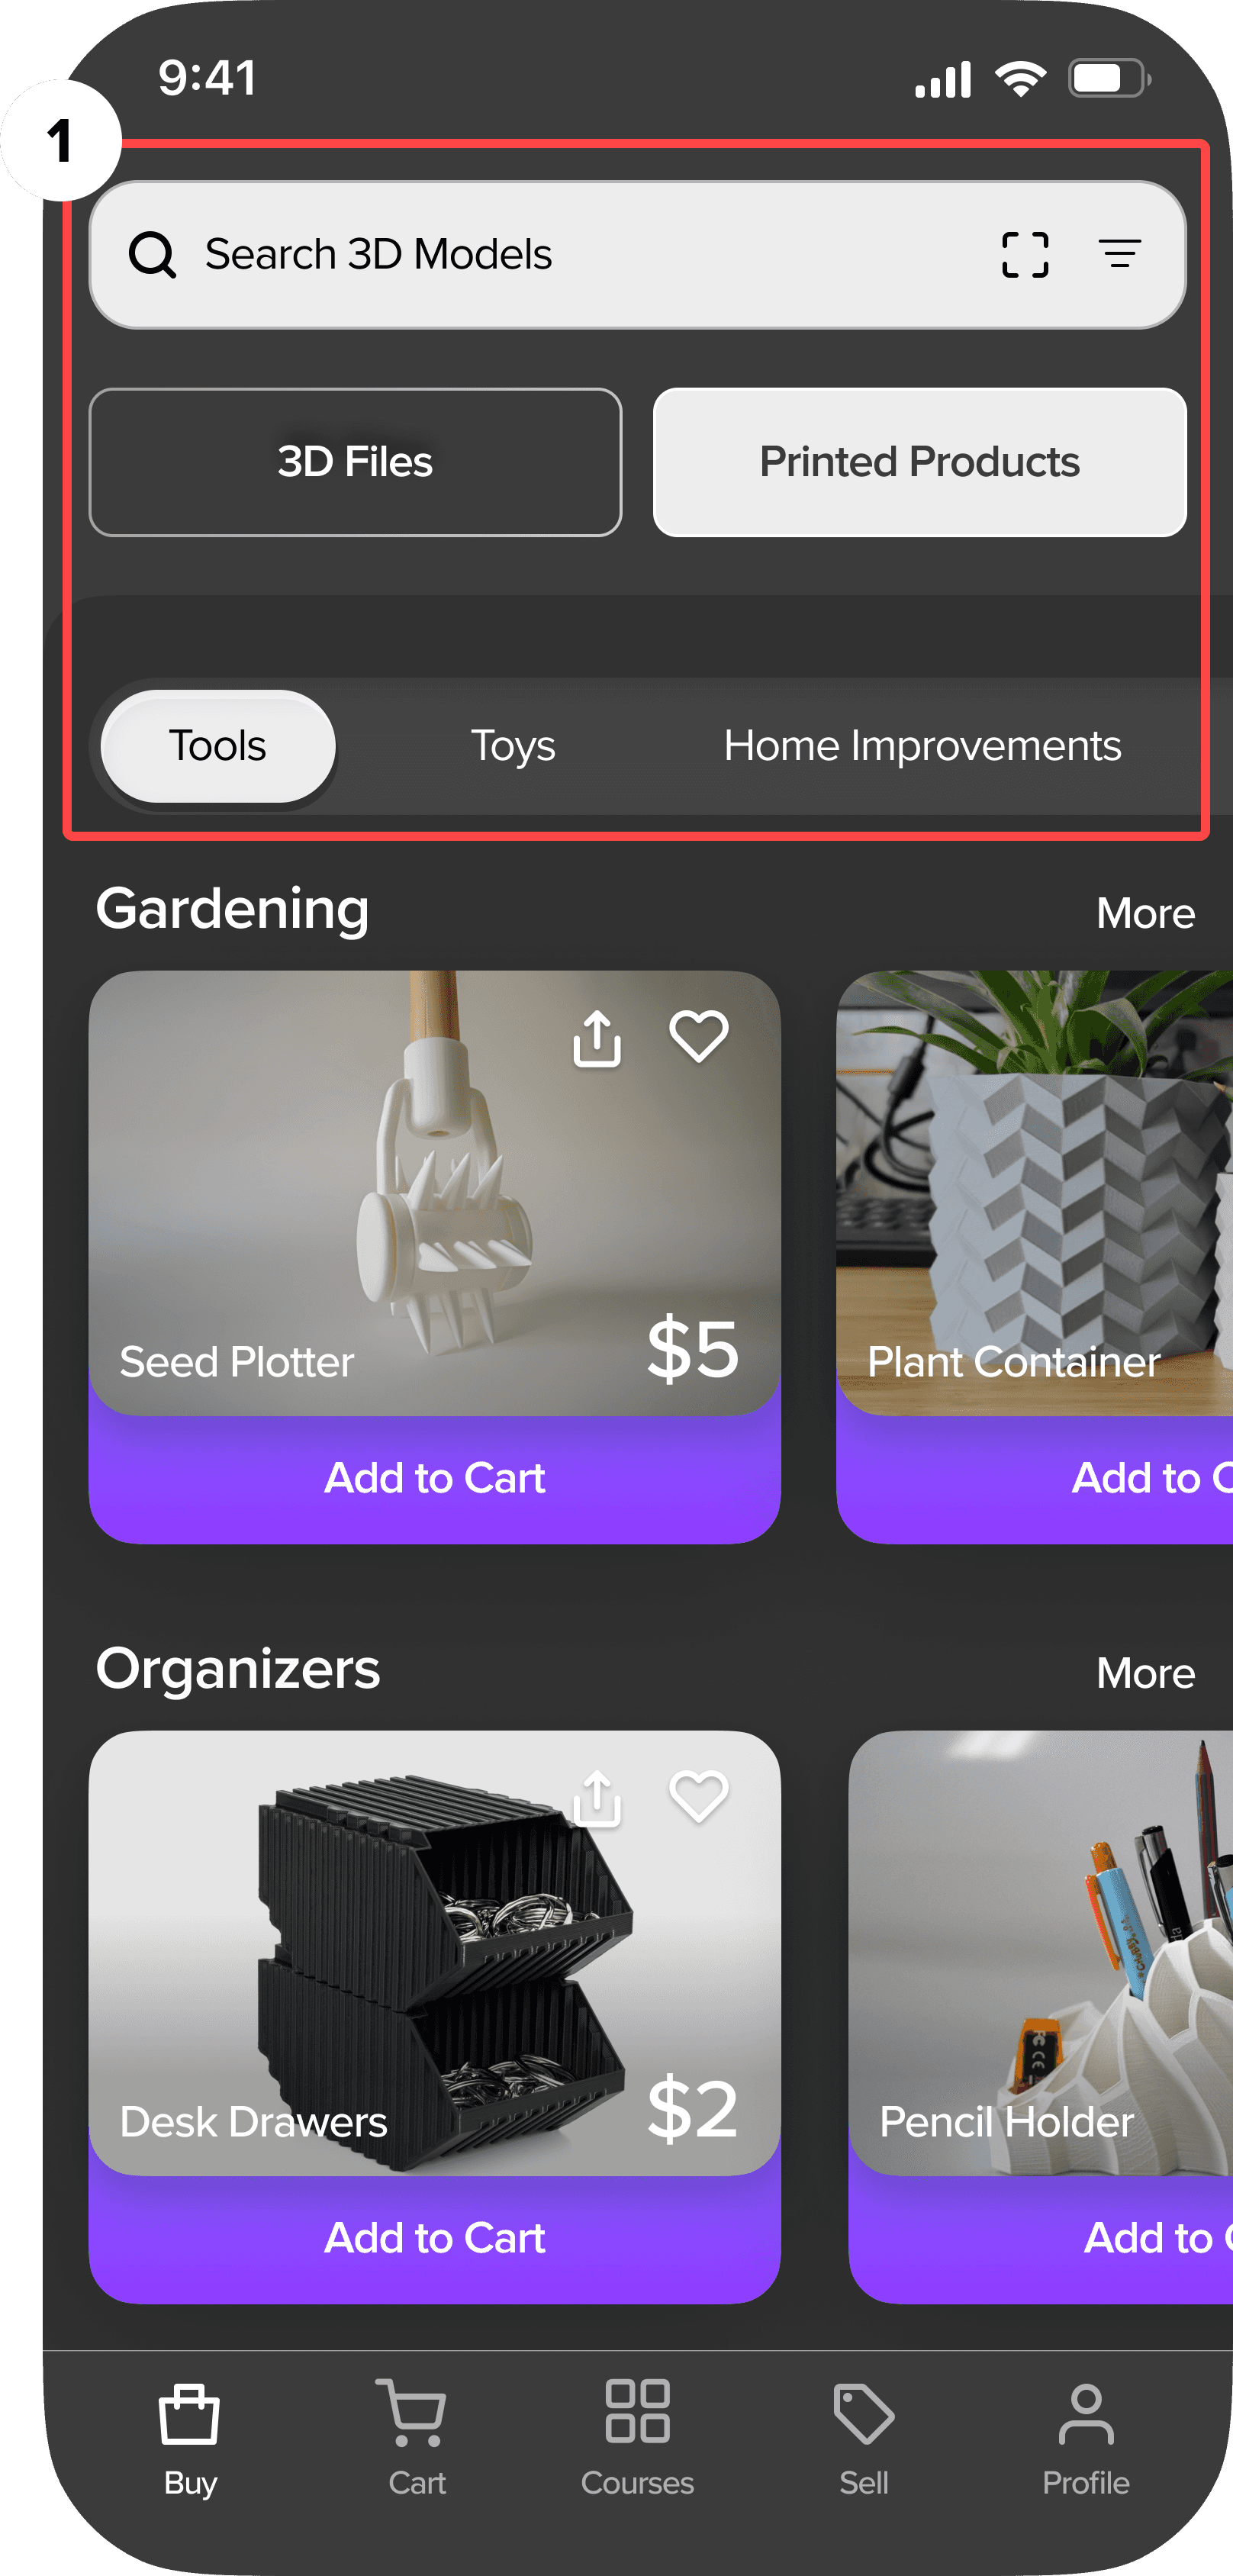
Task: Share the Seed Plotter item
Action: [597, 1038]
